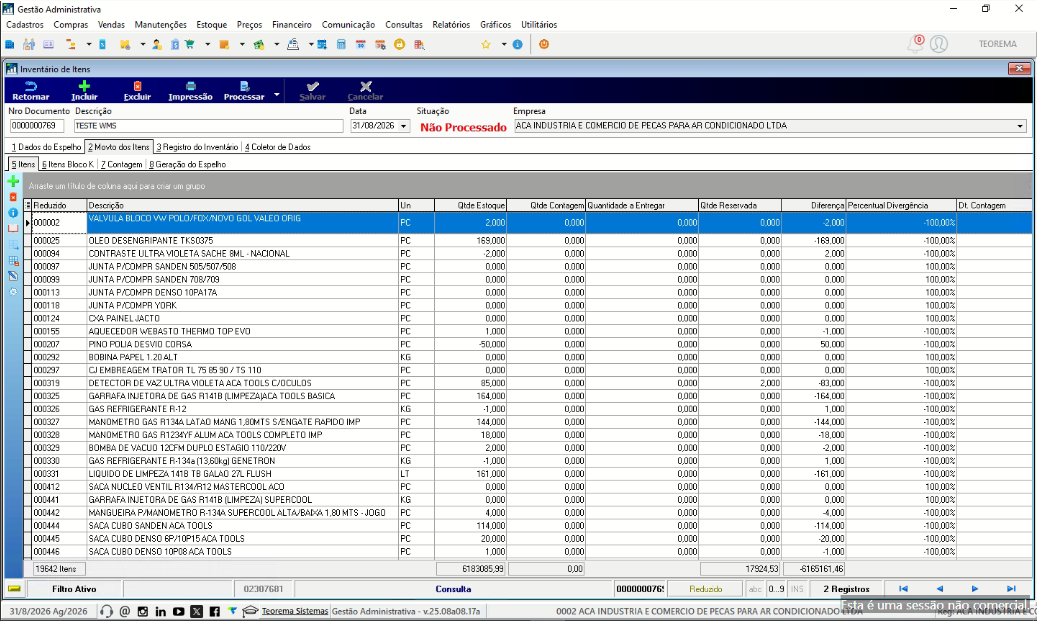
Task: Select the OLEO DESENGRIPANTE TKS0375 row
Action: (528, 241)
